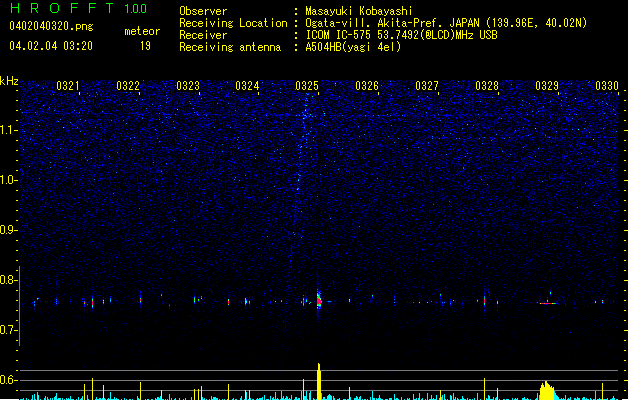This screenshot has width=629, height=400.
Task: Click the 0327 time marker
Action: (x=427, y=86)
